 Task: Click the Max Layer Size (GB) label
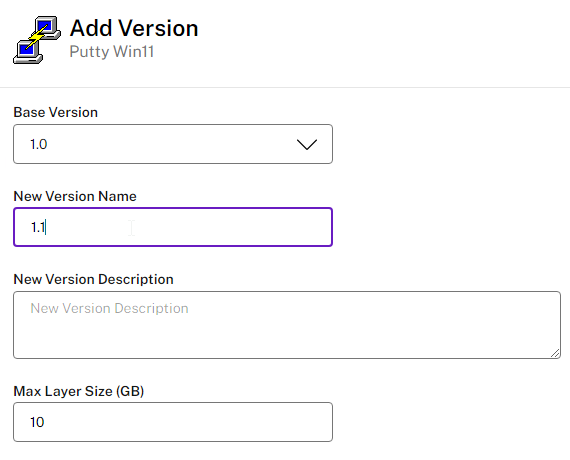(x=79, y=391)
